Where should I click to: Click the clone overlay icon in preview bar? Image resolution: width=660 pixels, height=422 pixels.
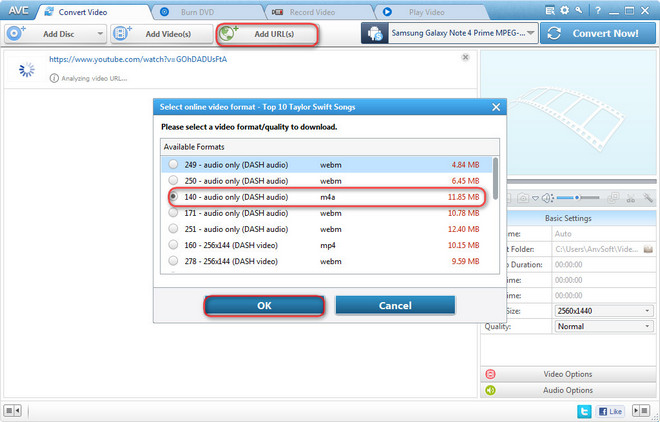point(614,198)
